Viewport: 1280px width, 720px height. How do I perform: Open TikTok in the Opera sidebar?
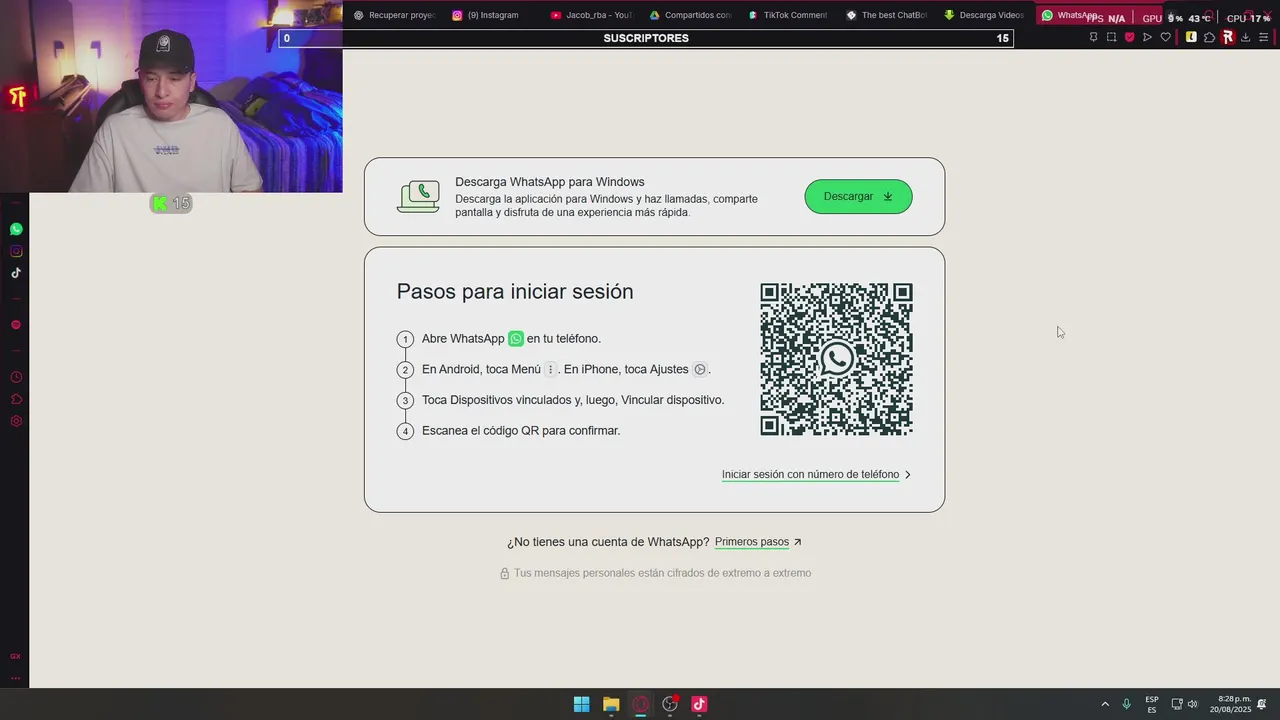16,273
